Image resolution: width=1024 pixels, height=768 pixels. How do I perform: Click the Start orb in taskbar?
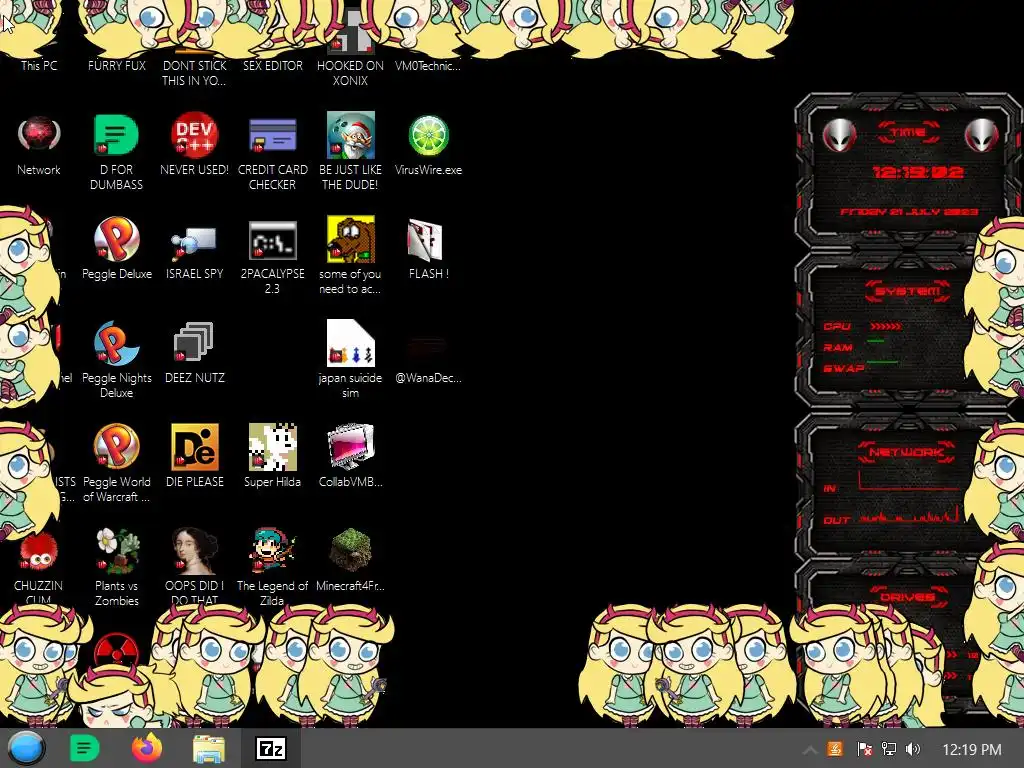pyautogui.click(x=26, y=748)
